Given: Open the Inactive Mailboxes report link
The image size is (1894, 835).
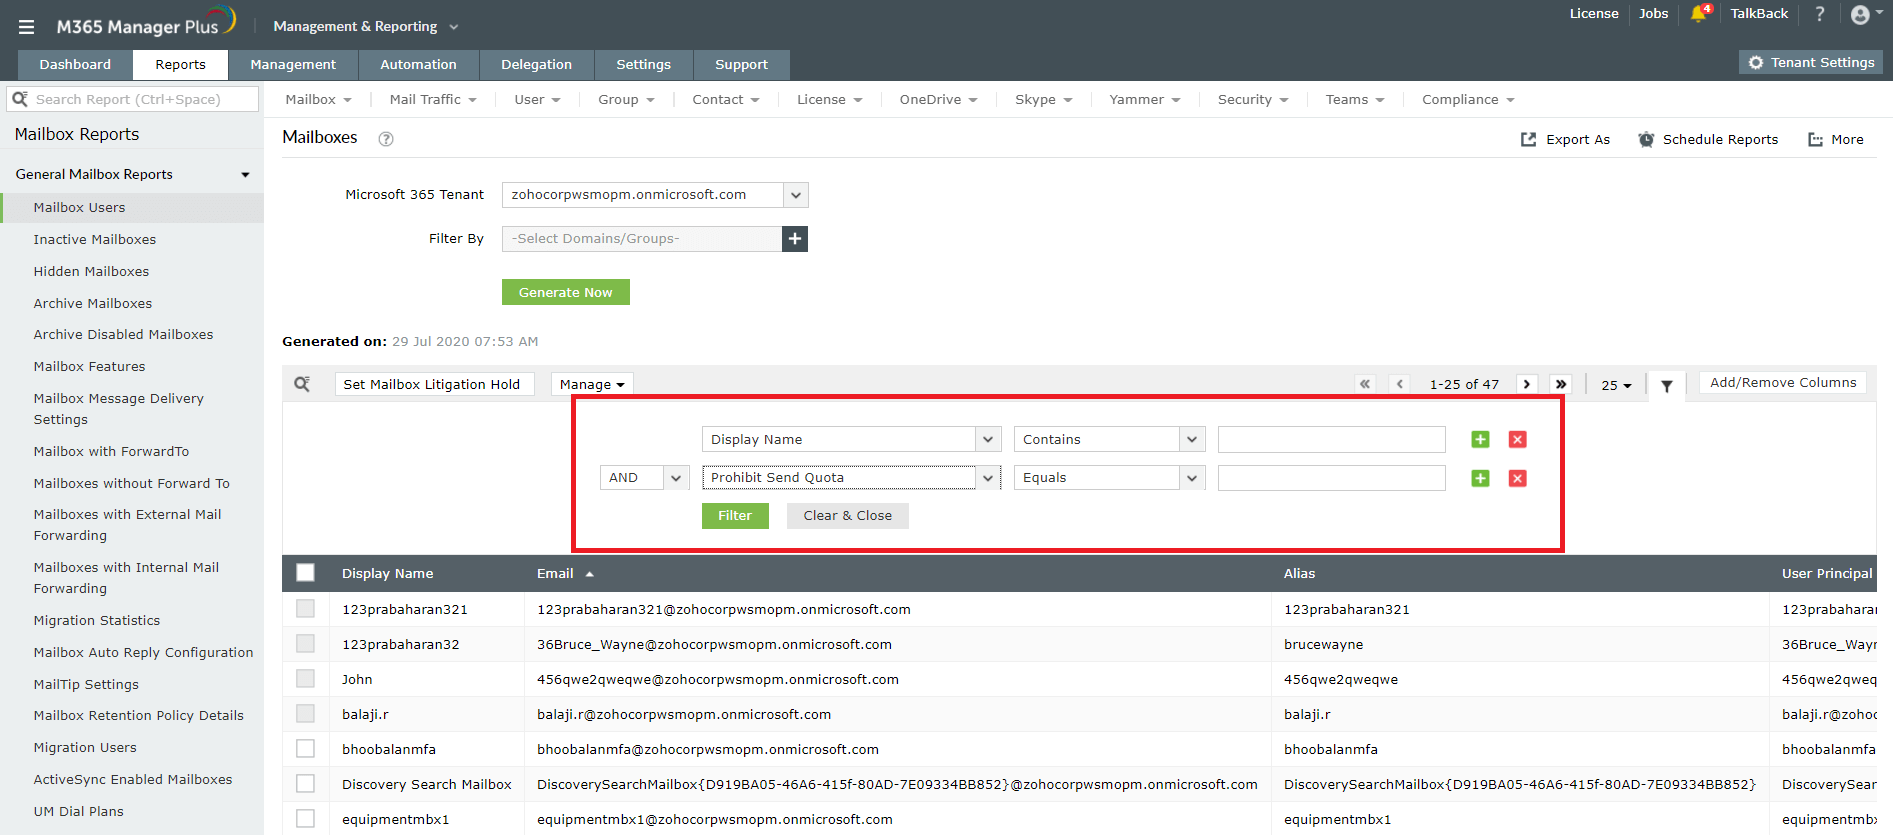Looking at the screenshot, I should pyautogui.click(x=95, y=239).
